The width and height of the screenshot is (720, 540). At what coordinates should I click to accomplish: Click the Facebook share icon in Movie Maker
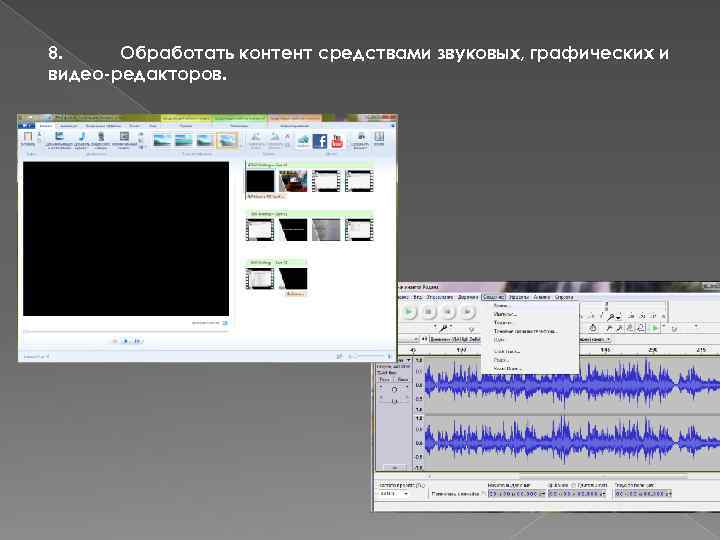pos(320,141)
